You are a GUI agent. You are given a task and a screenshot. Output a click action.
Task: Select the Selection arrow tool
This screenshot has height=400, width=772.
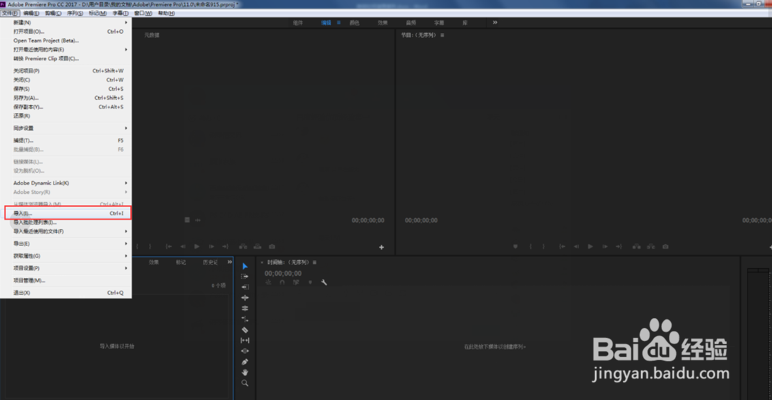tap(245, 266)
